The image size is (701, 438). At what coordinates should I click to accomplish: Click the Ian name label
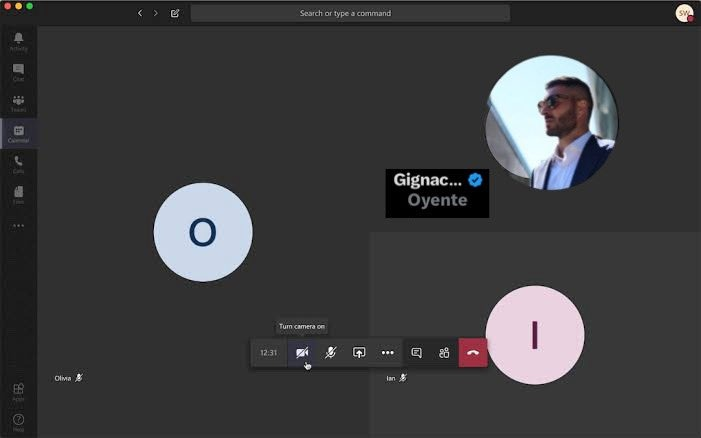click(391, 378)
